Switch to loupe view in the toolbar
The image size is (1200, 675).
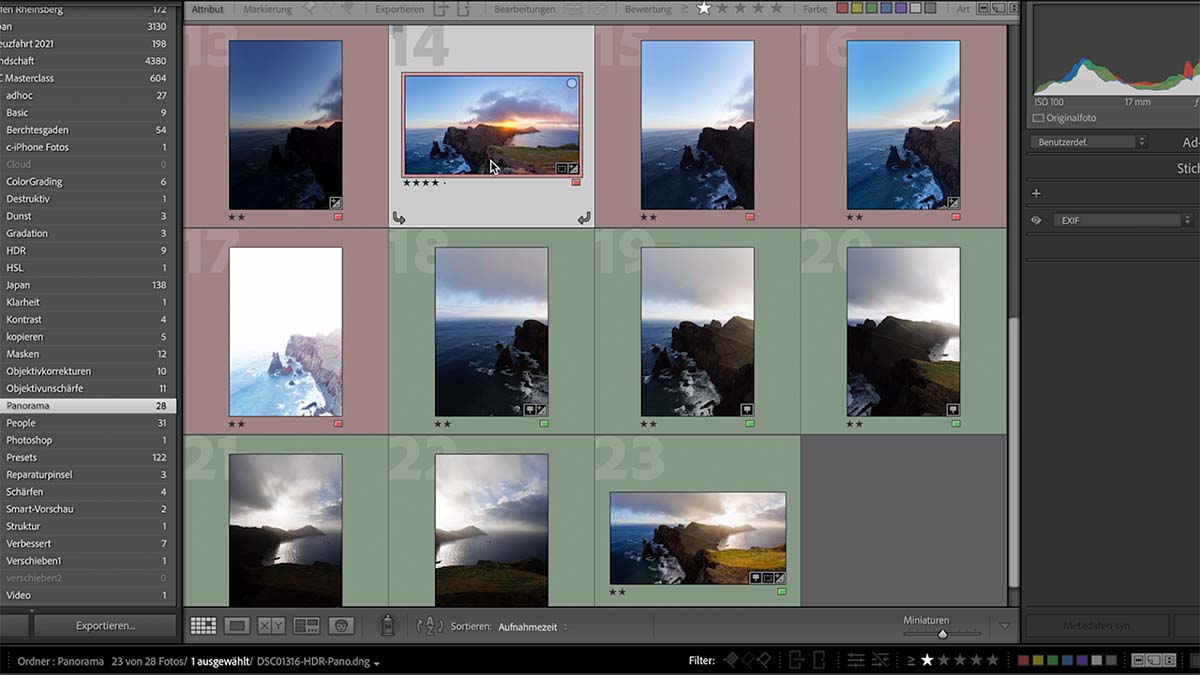(x=237, y=626)
